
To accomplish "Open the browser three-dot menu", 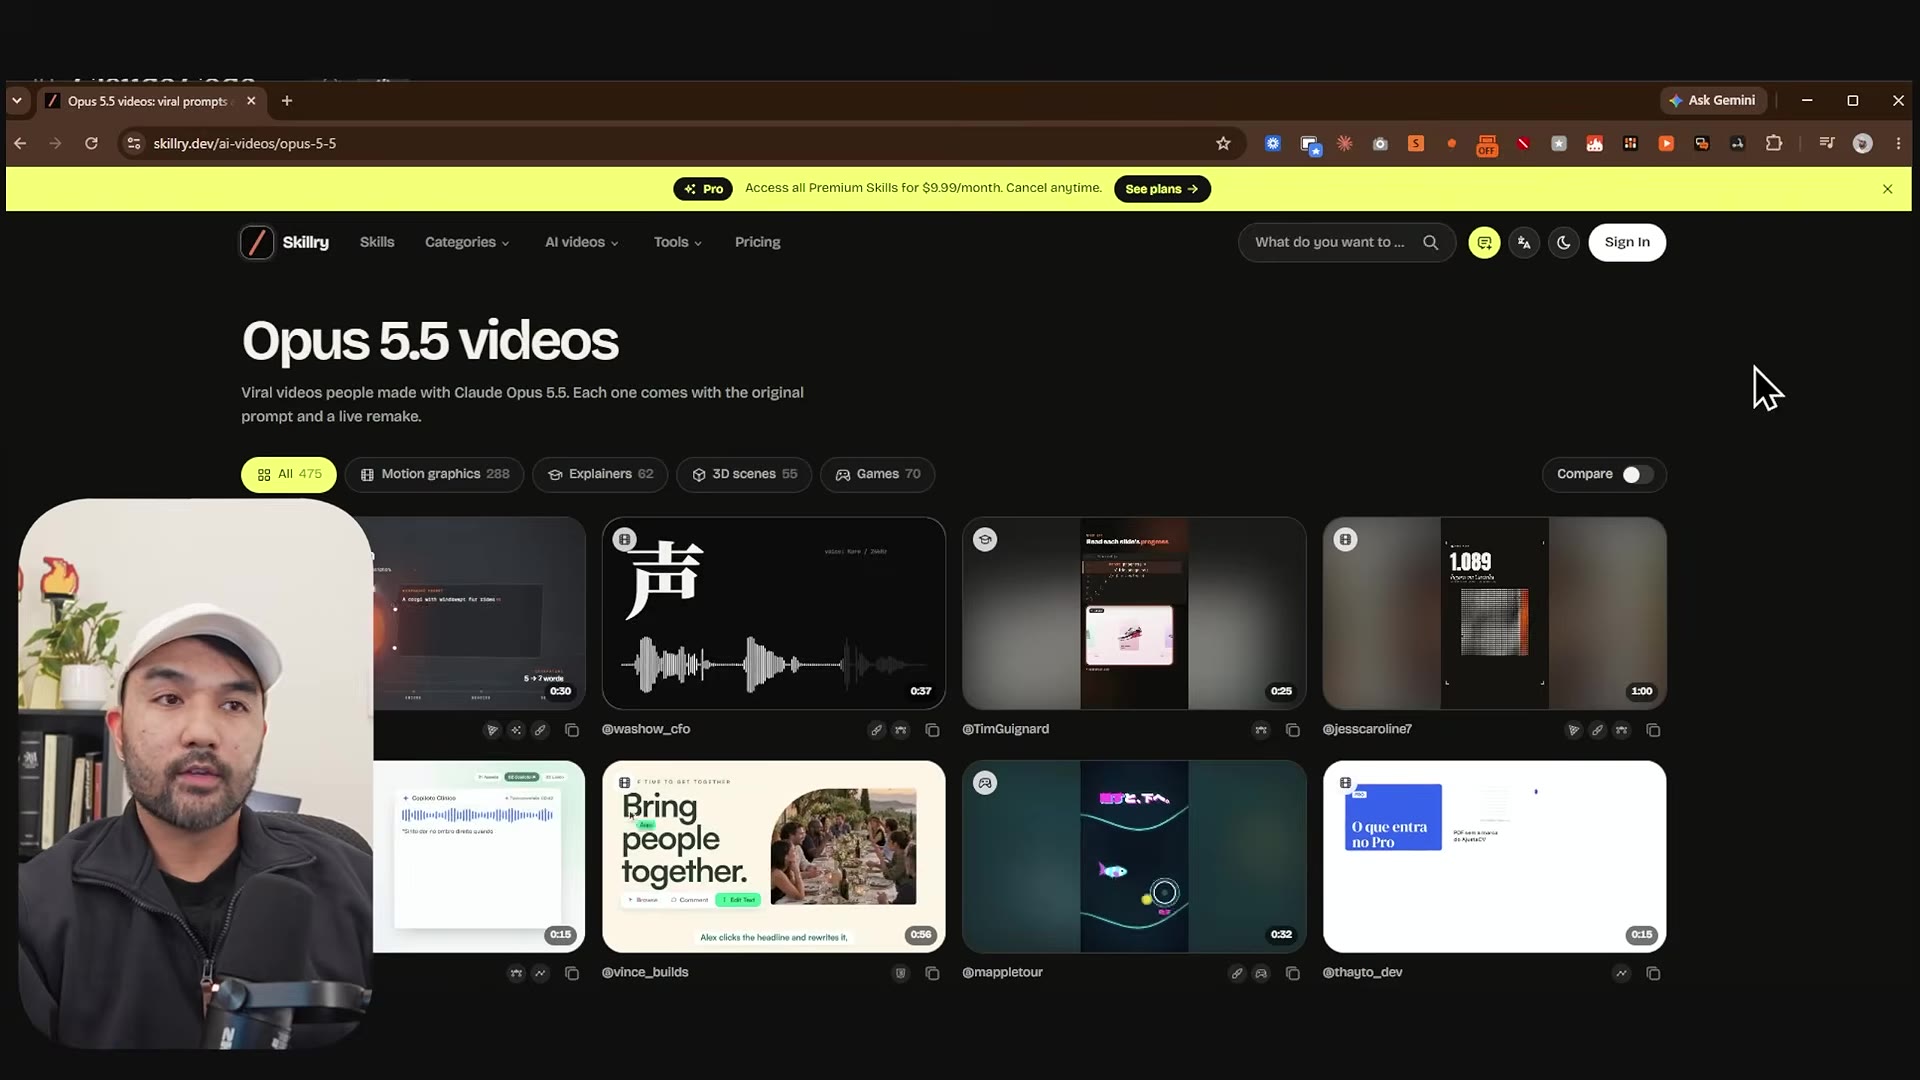I will click(x=1898, y=143).
